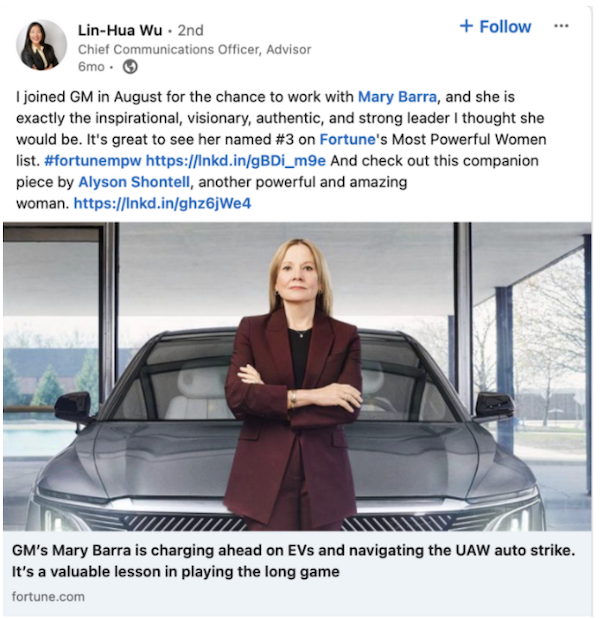This screenshot has width=600, height=619.
Task: Click the 6mo post timestamp
Action: pos(91,67)
